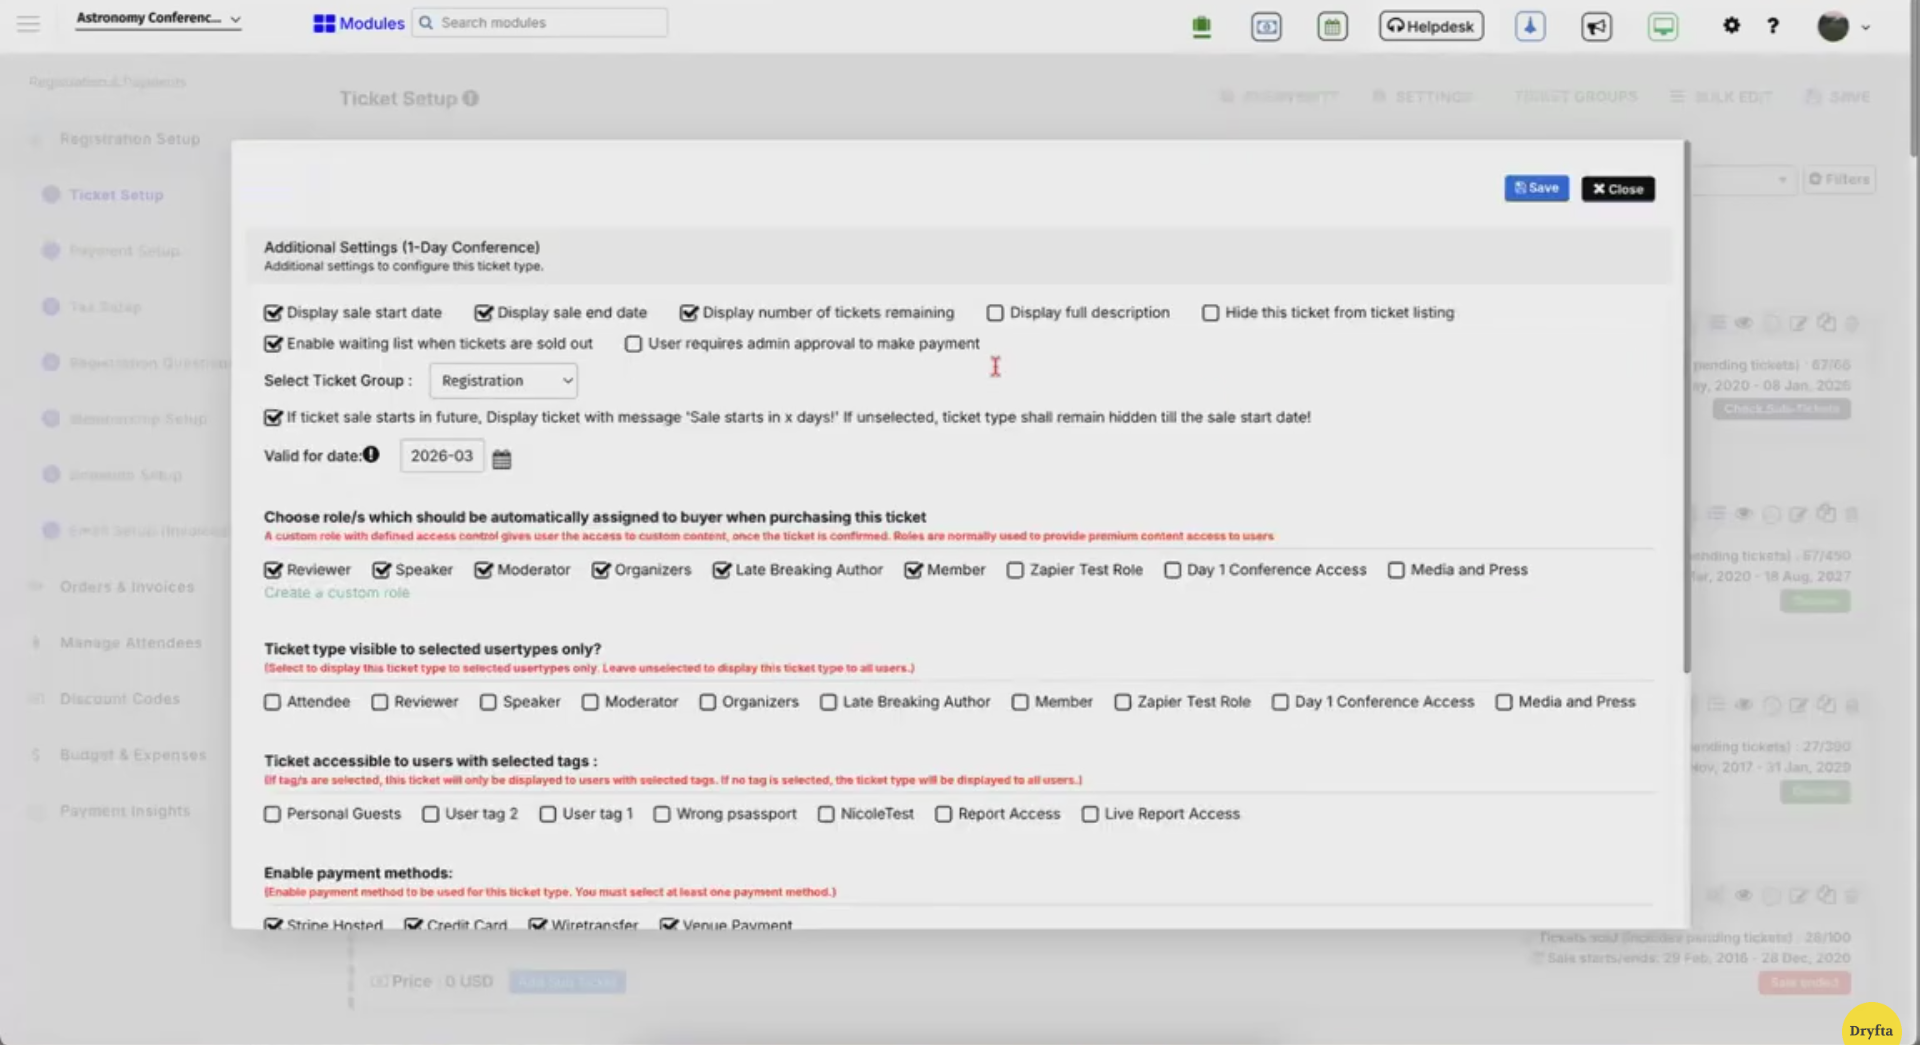Viewport: 1920px width, 1045px height.
Task: Open the calendar picker next to Valid for date
Action: (502, 457)
